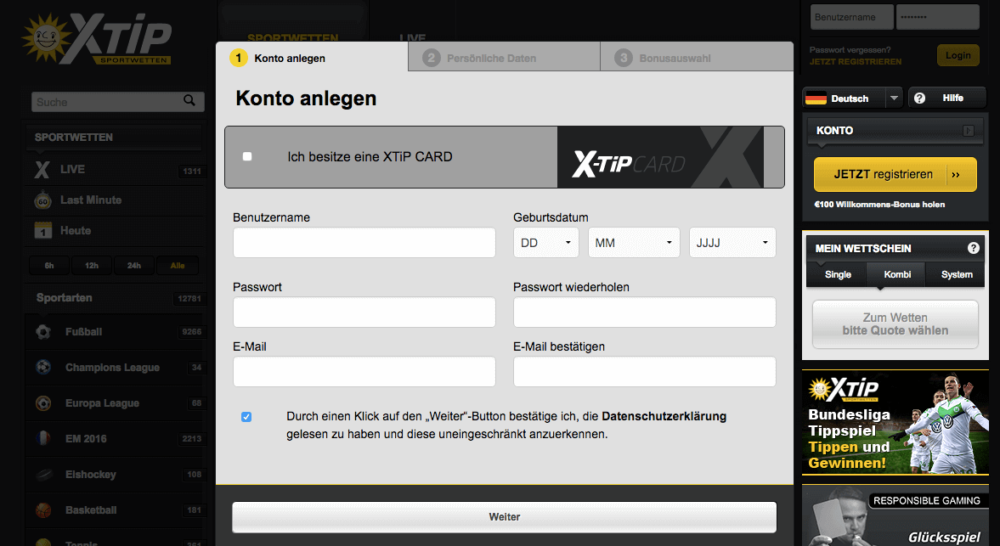
Task: Click the Fußball ball icon
Action: [x=43, y=332]
